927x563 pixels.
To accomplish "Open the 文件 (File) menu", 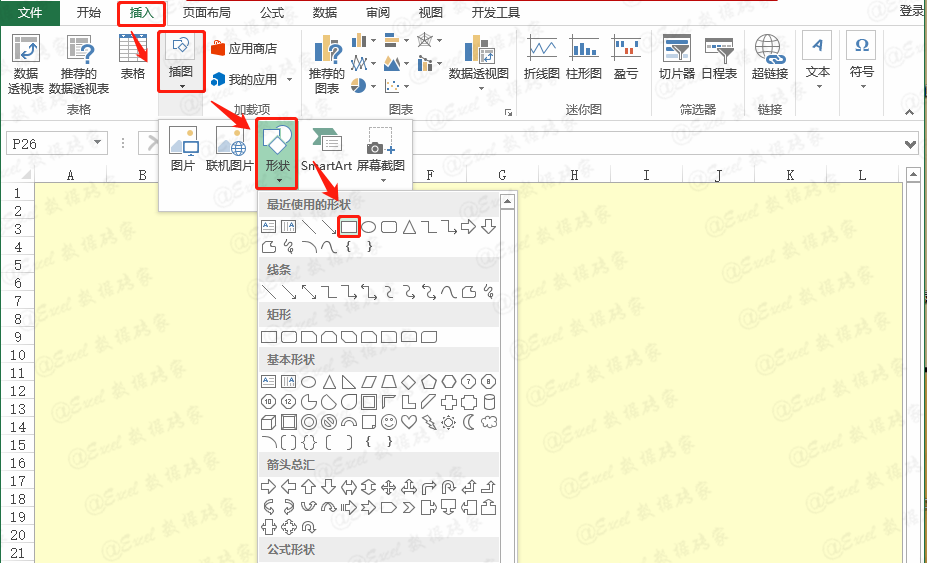I will click(30, 12).
